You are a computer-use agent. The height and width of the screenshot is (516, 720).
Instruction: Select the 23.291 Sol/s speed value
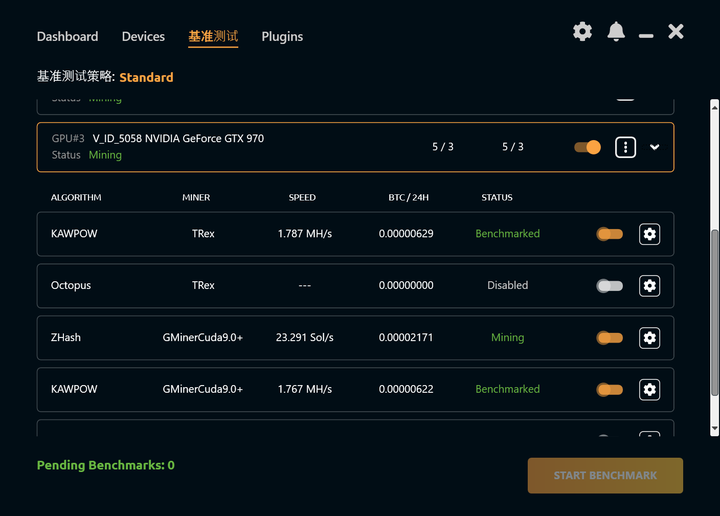pos(305,337)
